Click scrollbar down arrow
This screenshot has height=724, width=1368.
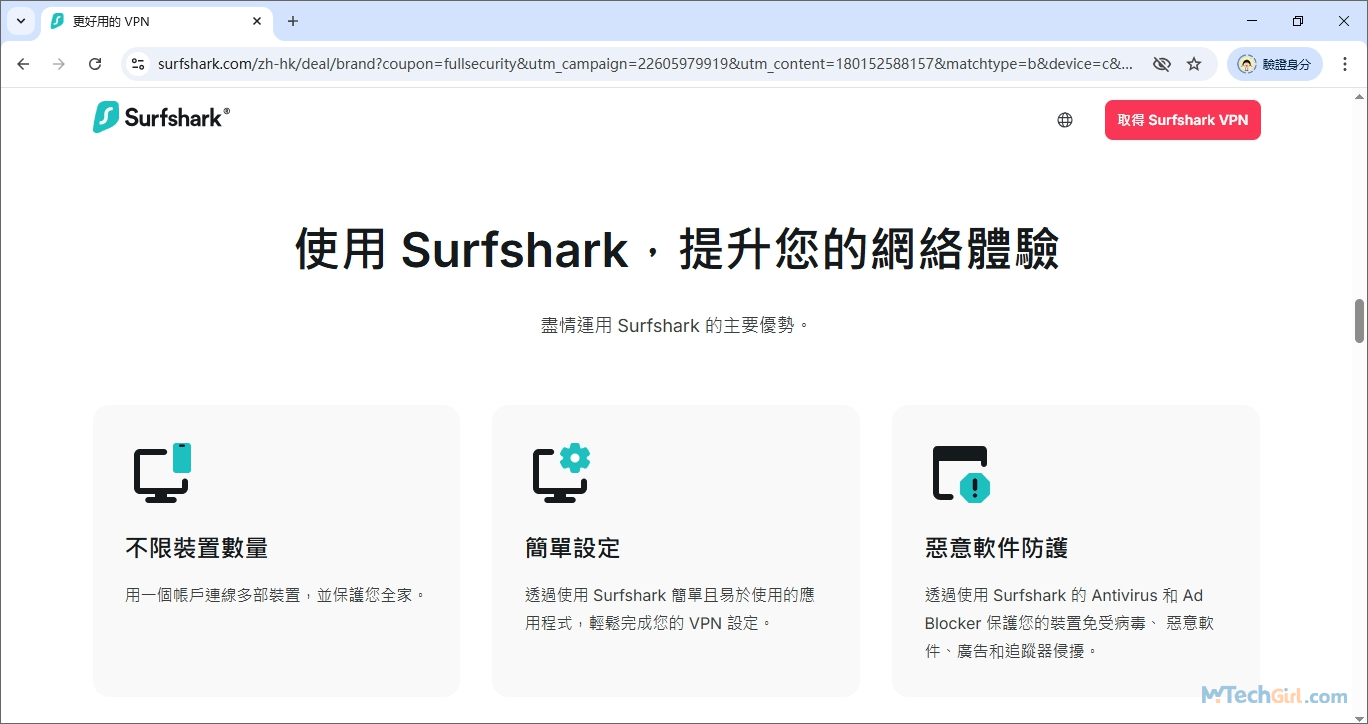click(1359, 715)
